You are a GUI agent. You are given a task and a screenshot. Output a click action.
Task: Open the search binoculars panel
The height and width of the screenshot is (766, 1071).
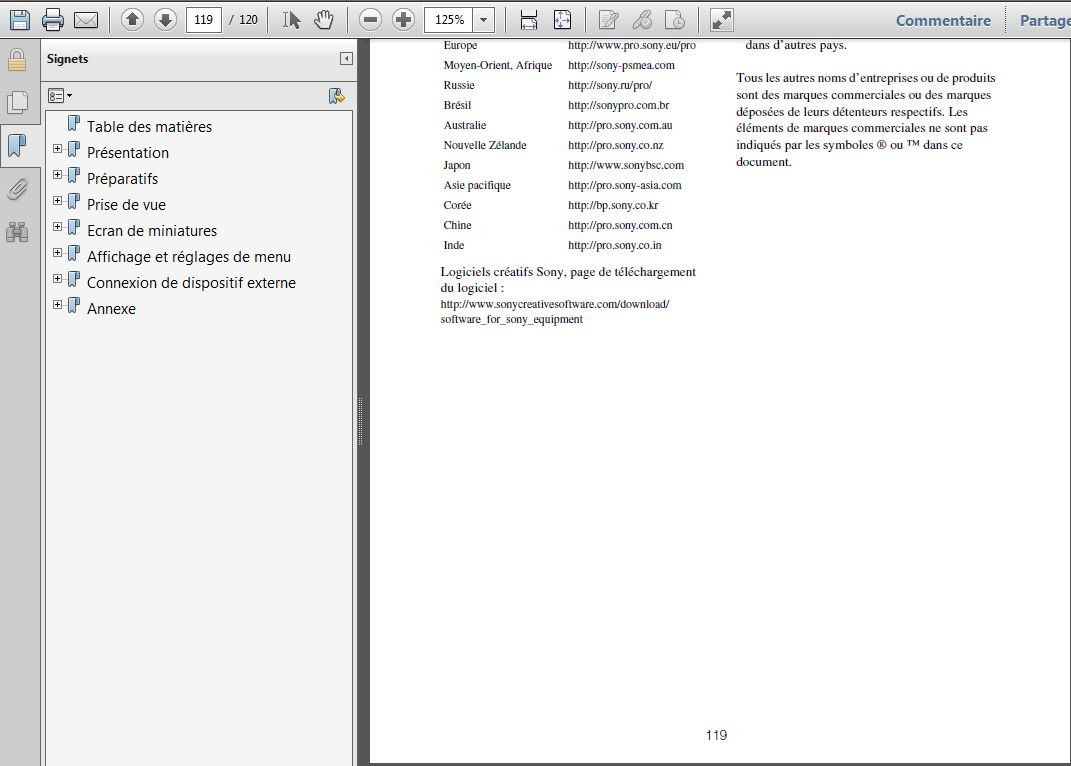point(17,232)
